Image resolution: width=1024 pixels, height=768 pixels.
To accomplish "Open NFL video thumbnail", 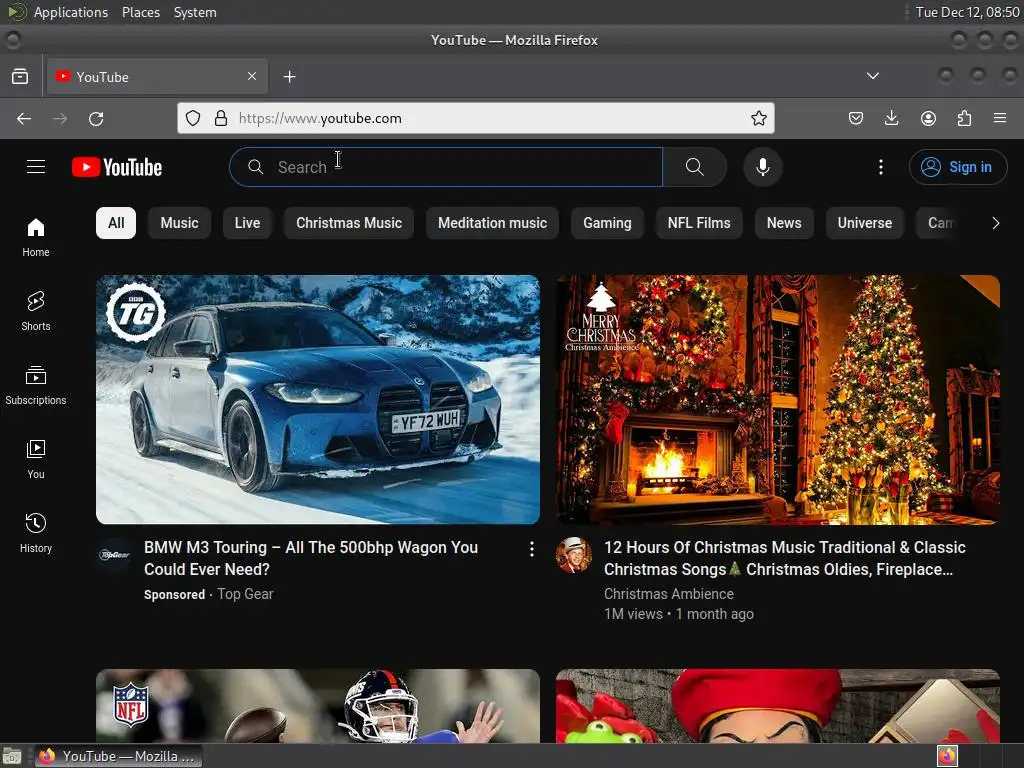I will coord(318,706).
